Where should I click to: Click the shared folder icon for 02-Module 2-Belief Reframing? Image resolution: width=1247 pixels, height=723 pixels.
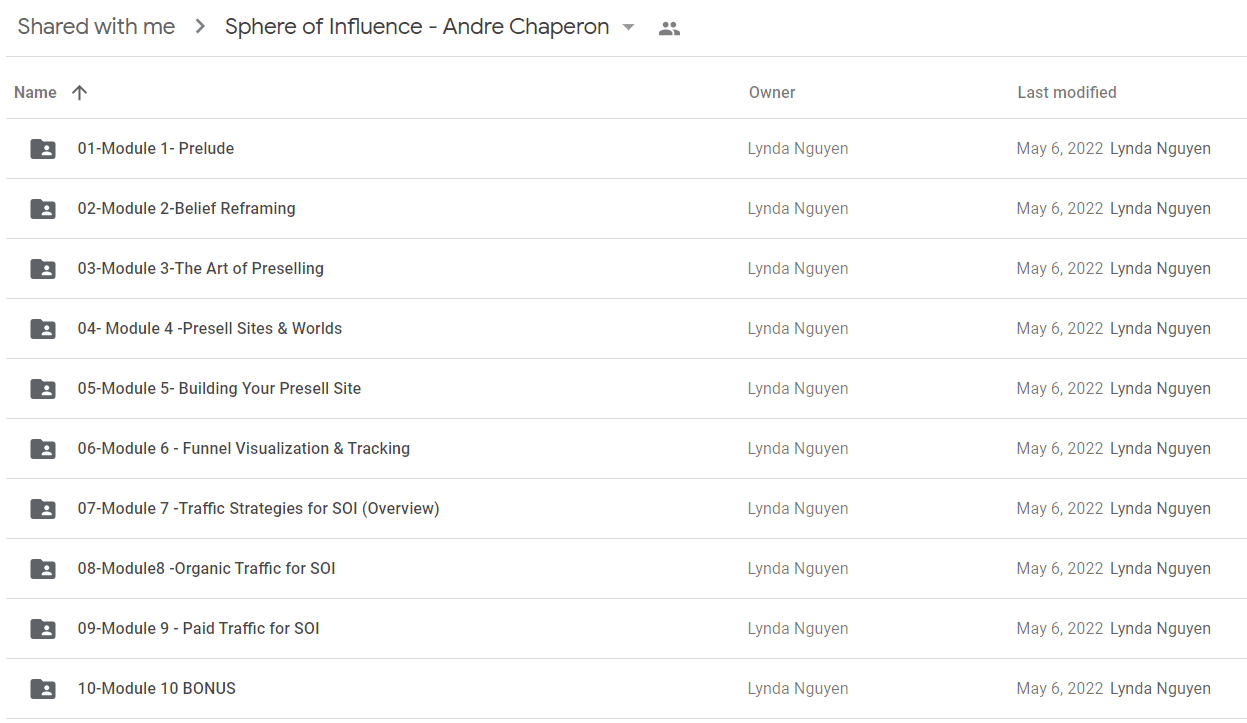pyautogui.click(x=43, y=209)
